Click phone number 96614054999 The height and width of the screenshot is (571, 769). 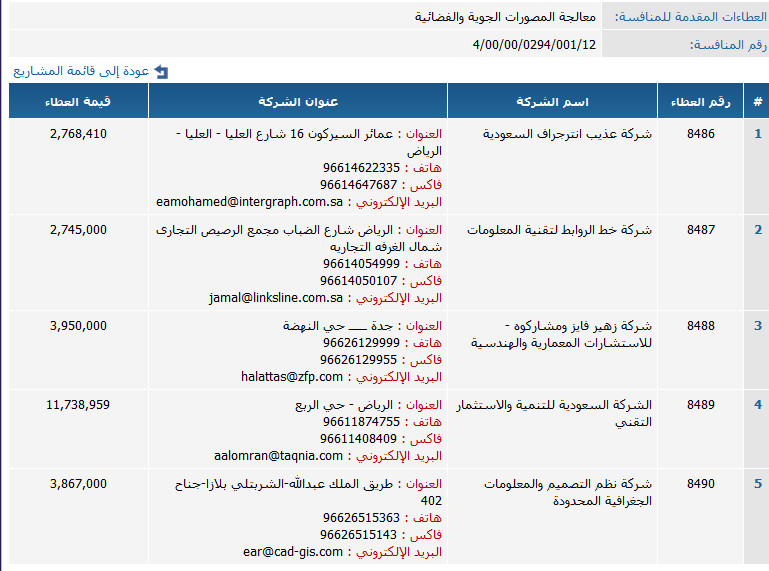[x=361, y=263]
